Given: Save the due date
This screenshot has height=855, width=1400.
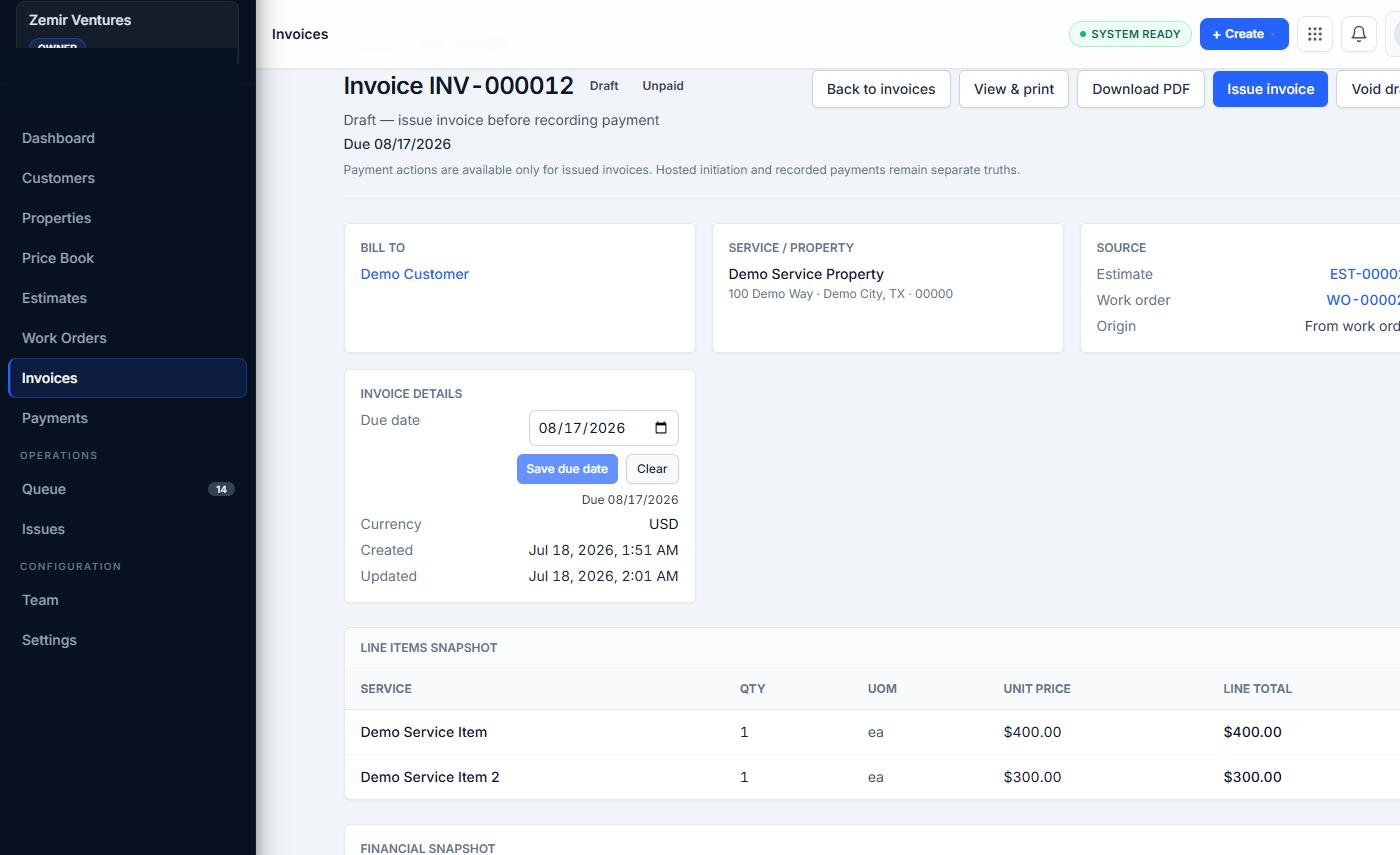Looking at the screenshot, I should [x=567, y=469].
